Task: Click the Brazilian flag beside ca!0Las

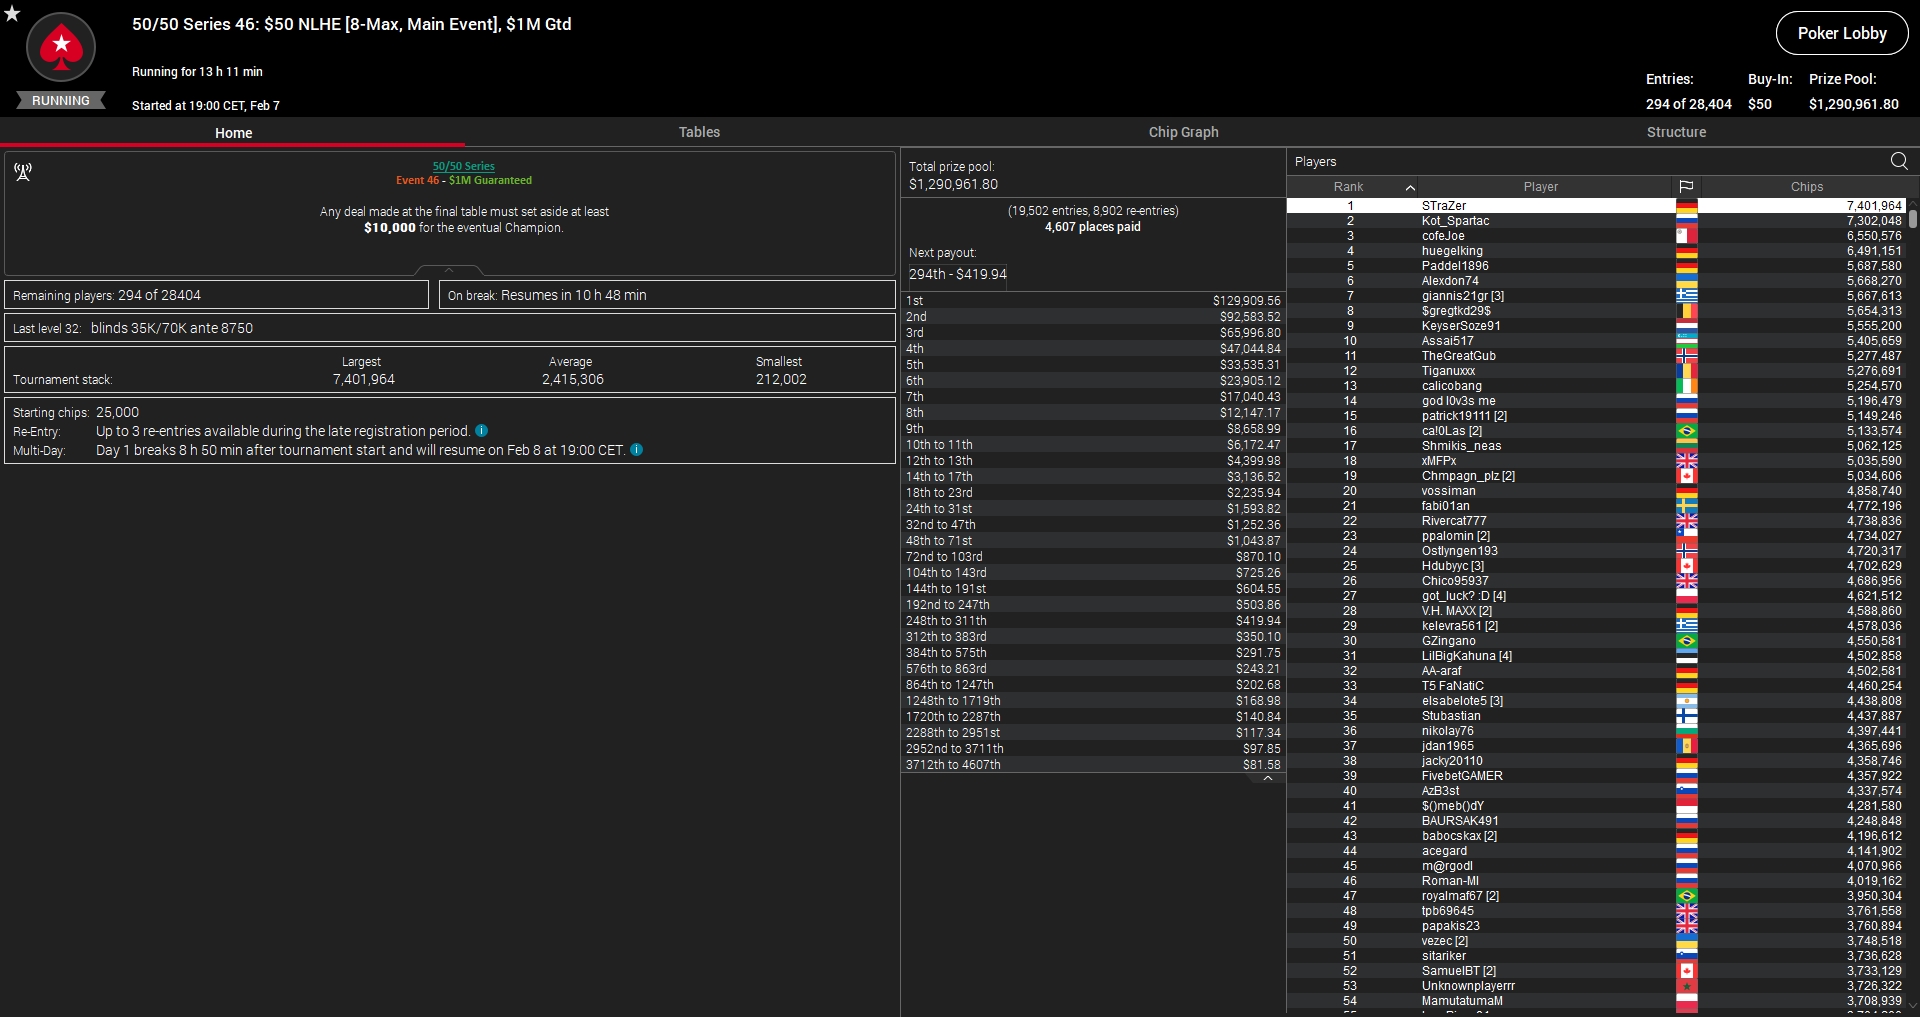Action: (x=1686, y=431)
